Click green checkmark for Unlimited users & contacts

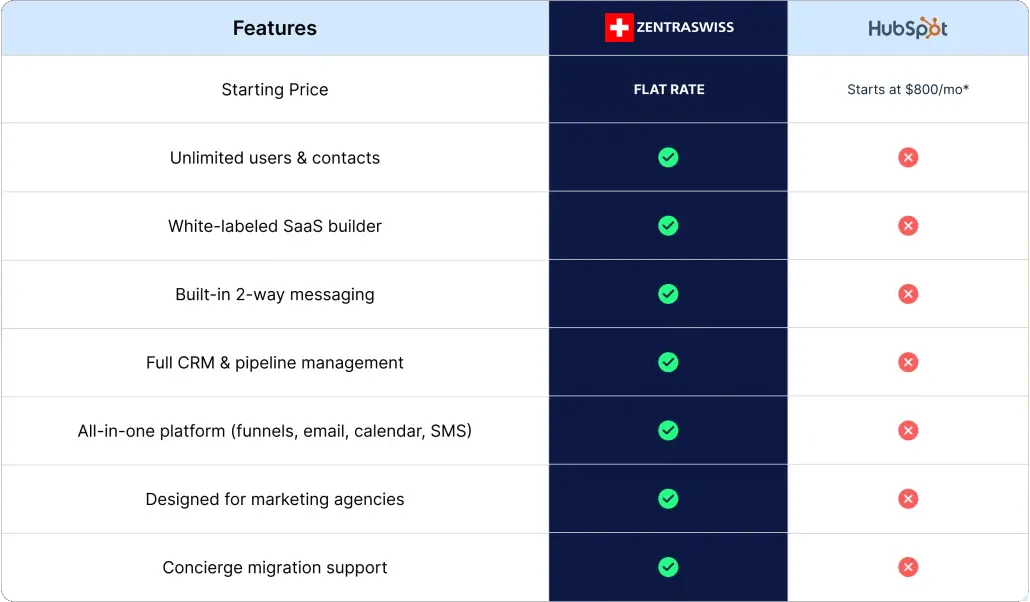click(x=668, y=158)
